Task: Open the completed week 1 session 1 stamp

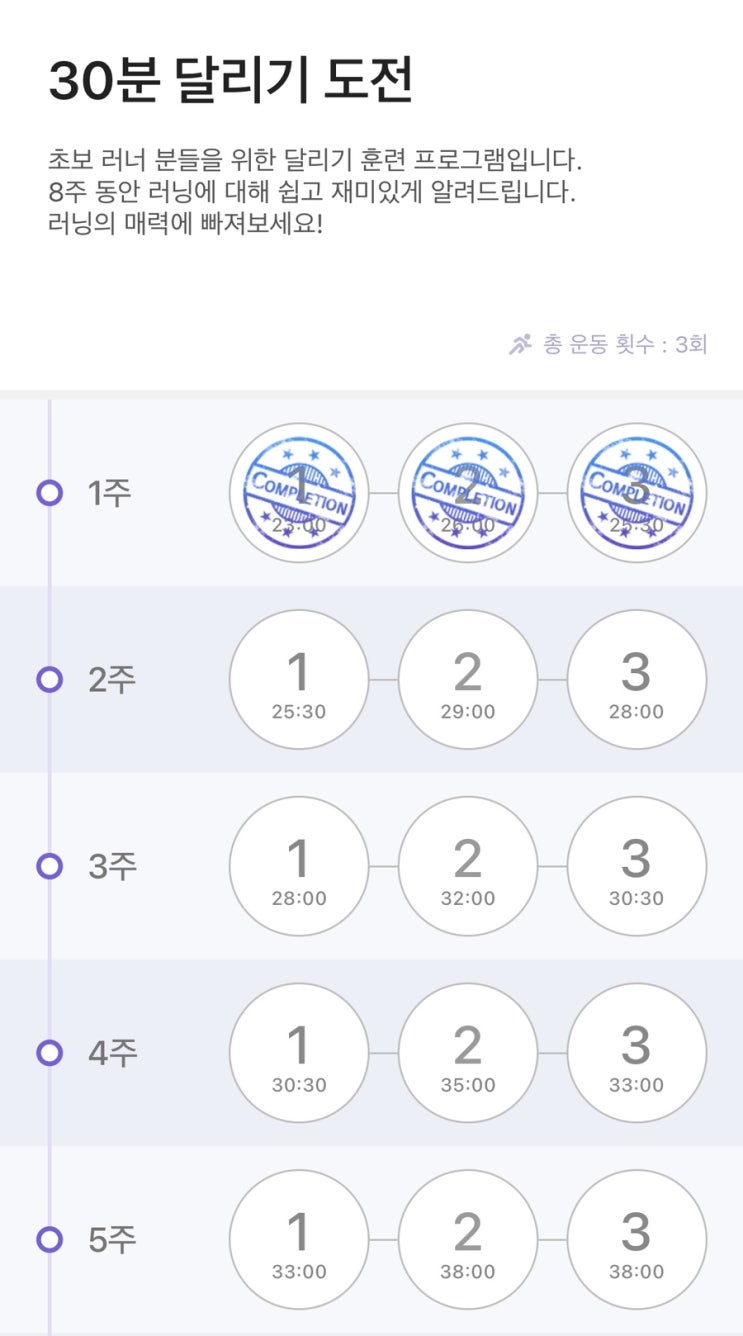Action: pyautogui.click(x=299, y=493)
